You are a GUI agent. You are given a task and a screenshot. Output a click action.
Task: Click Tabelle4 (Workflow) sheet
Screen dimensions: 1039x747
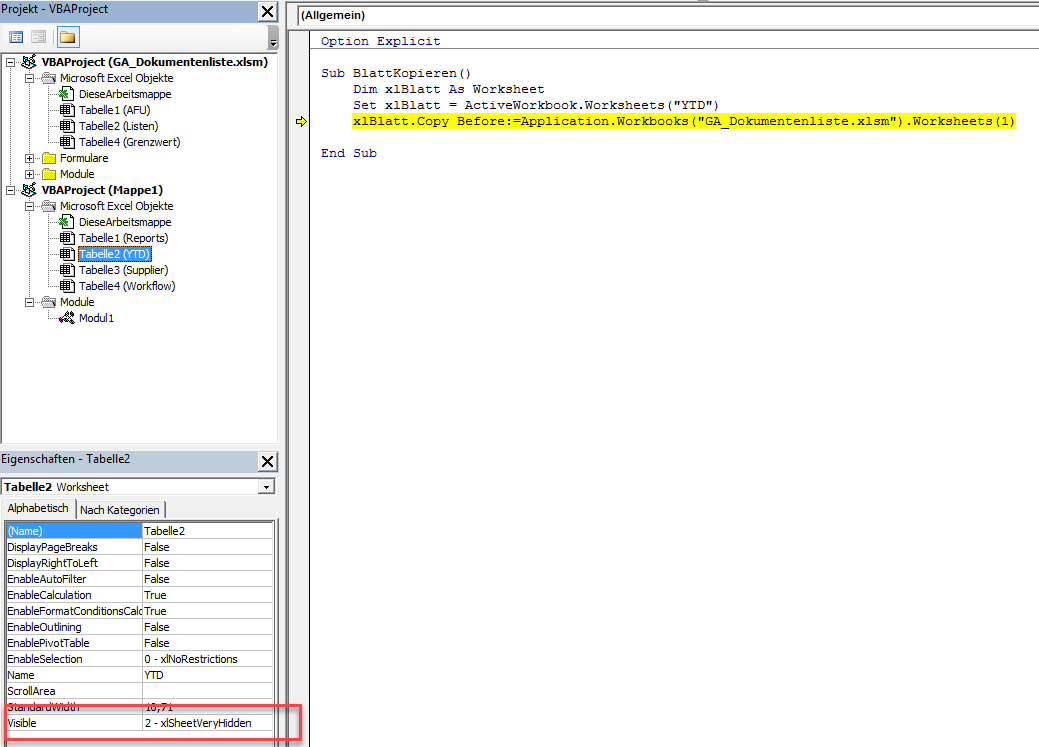pyautogui.click(x=126, y=286)
